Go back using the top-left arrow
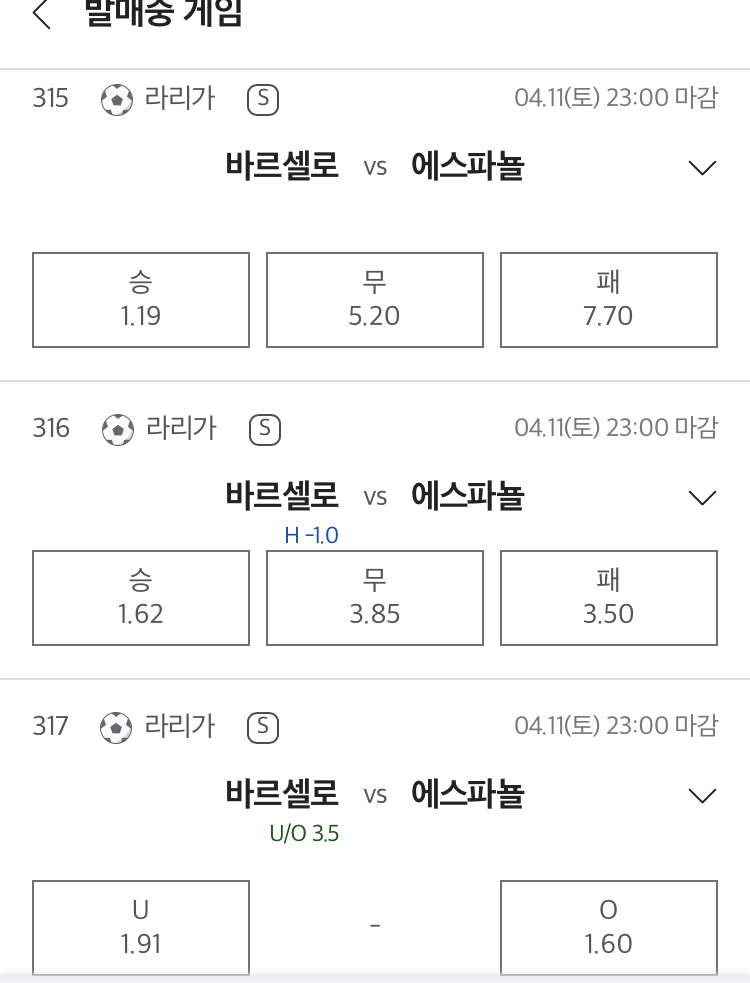The width and height of the screenshot is (750, 983). coord(41,14)
